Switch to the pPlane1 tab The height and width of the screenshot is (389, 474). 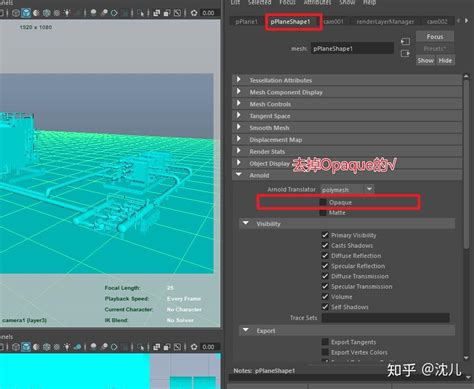[247, 22]
